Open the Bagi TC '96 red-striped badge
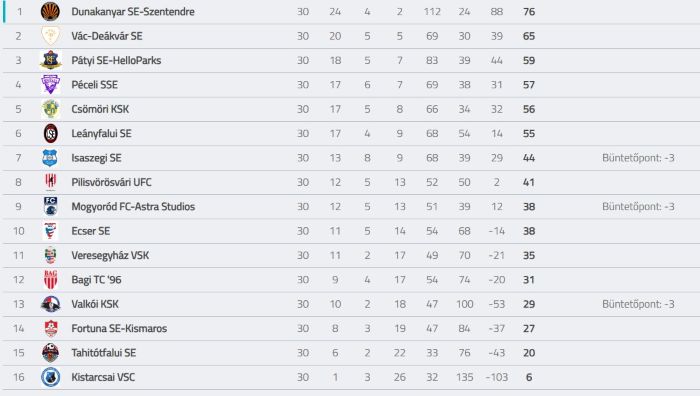The width and height of the screenshot is (700, 396). pos(50,279)
